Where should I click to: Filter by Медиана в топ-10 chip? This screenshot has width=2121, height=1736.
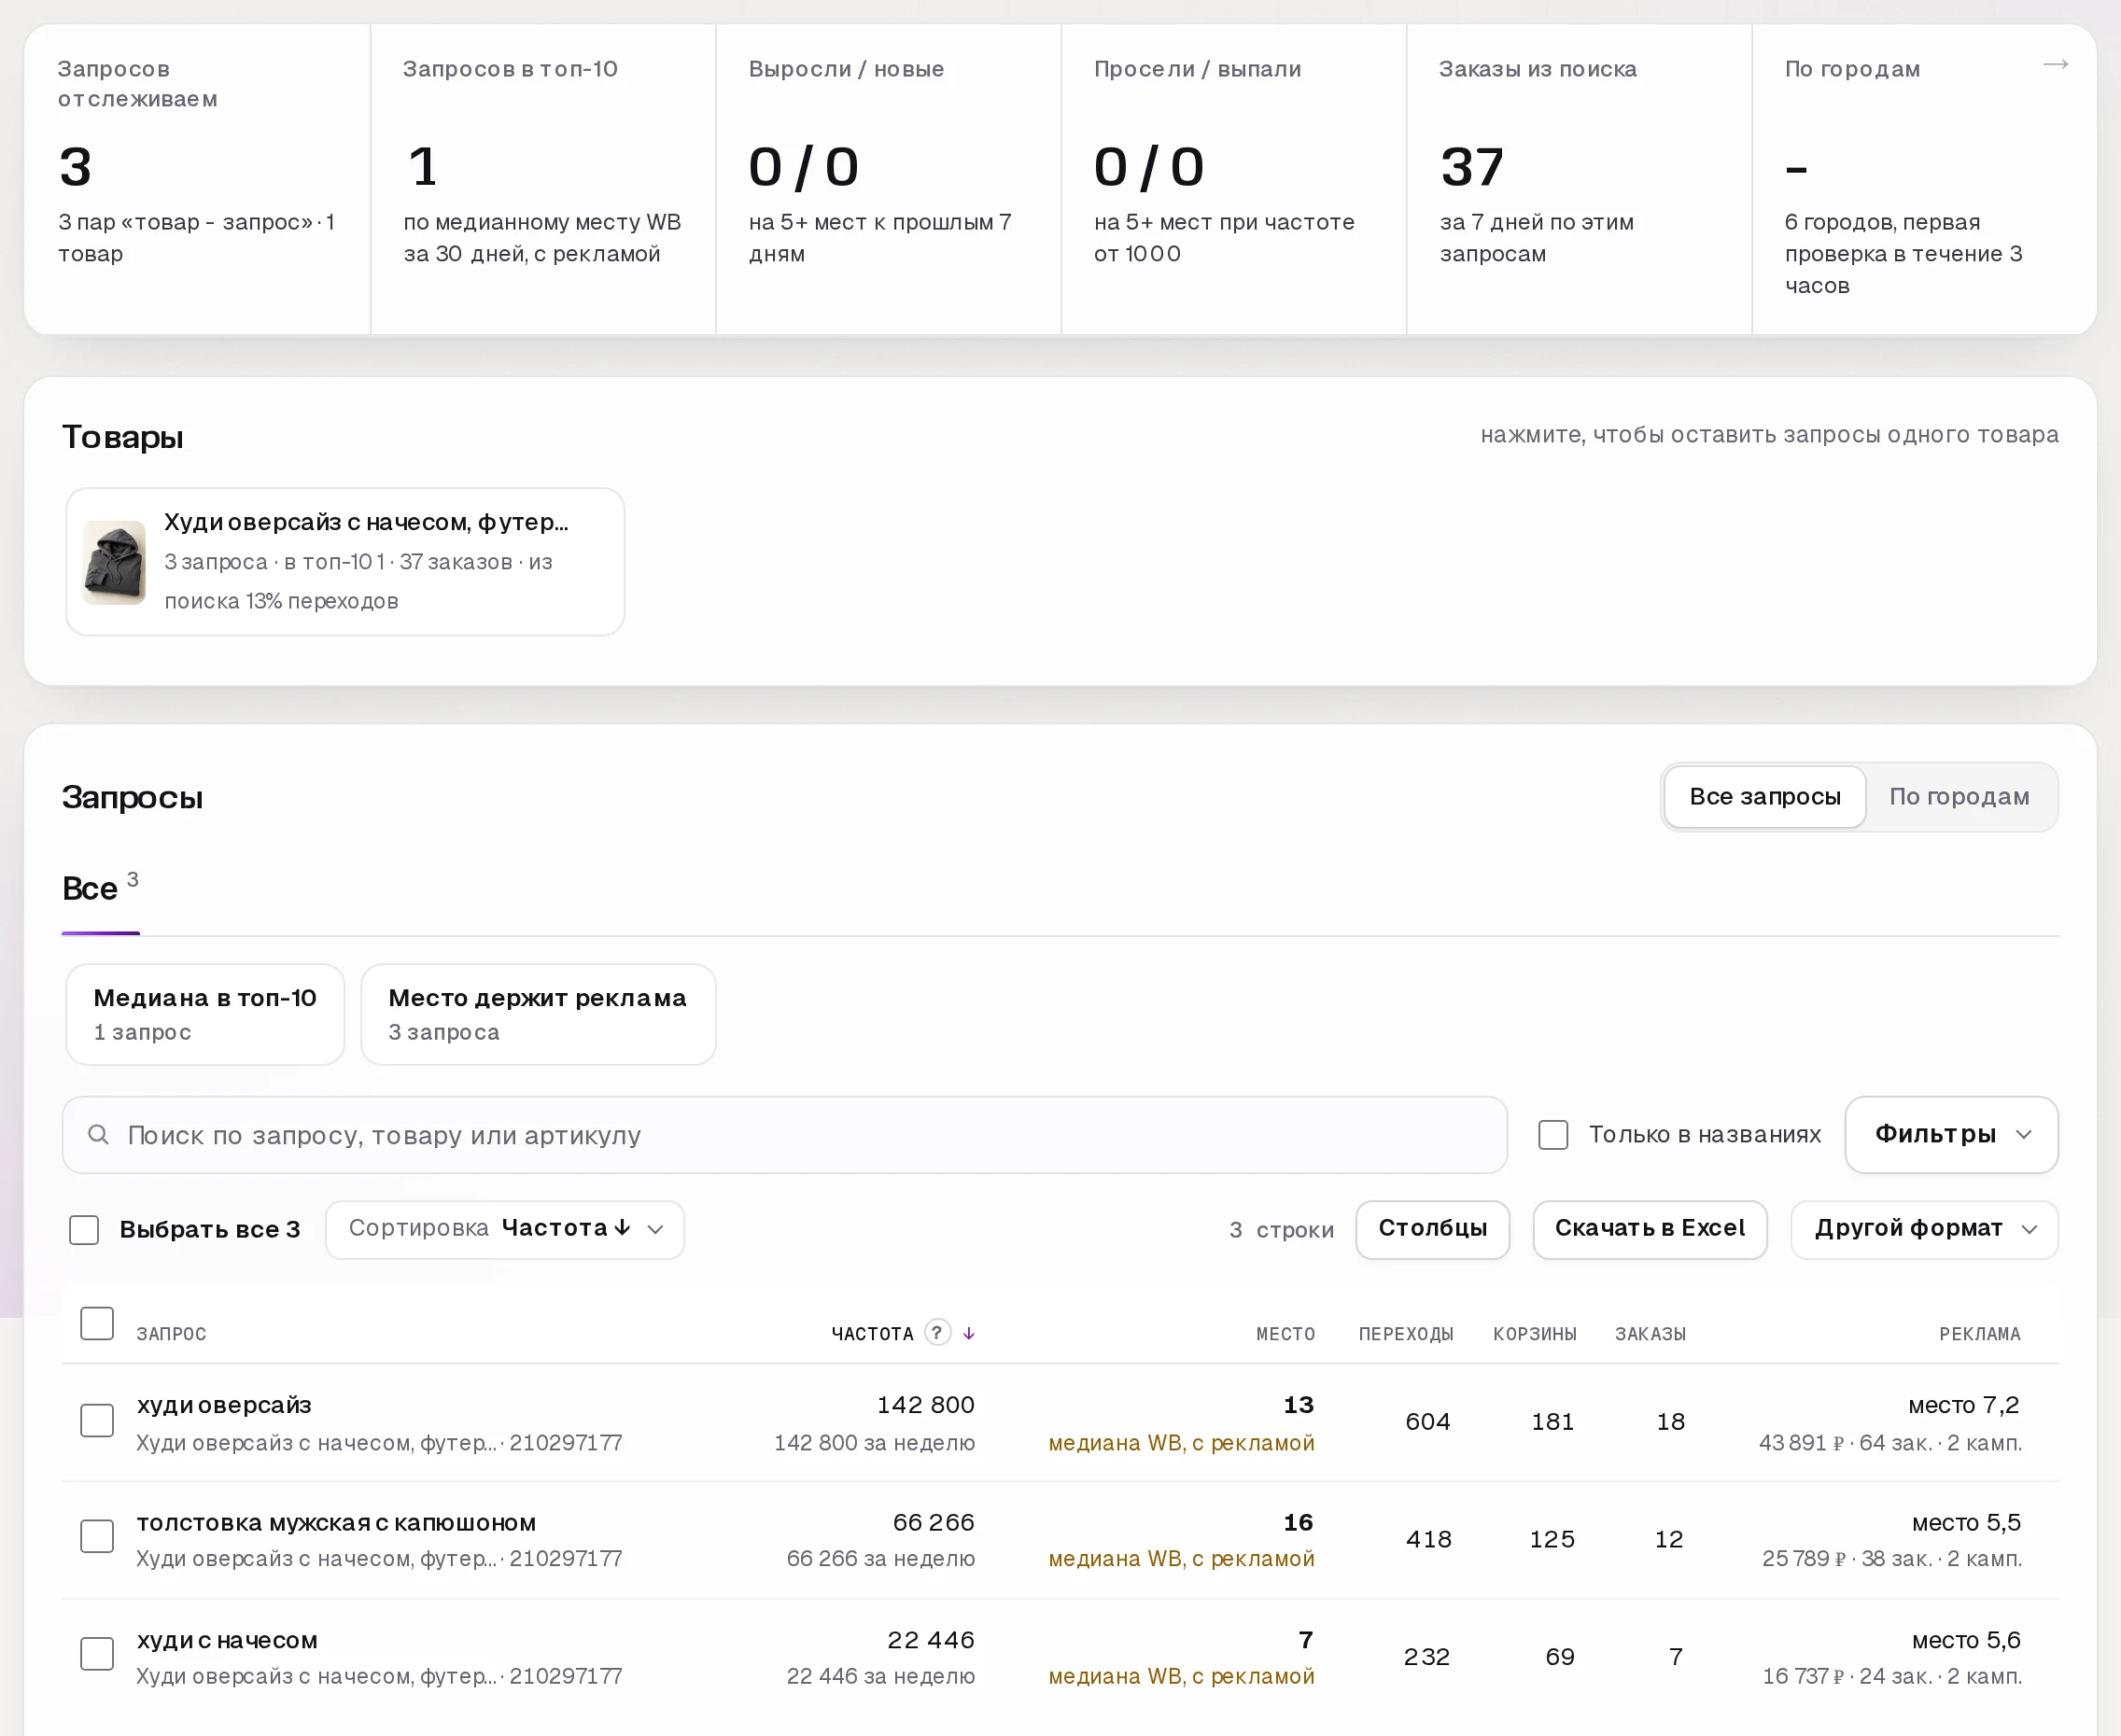[205, 1014]
